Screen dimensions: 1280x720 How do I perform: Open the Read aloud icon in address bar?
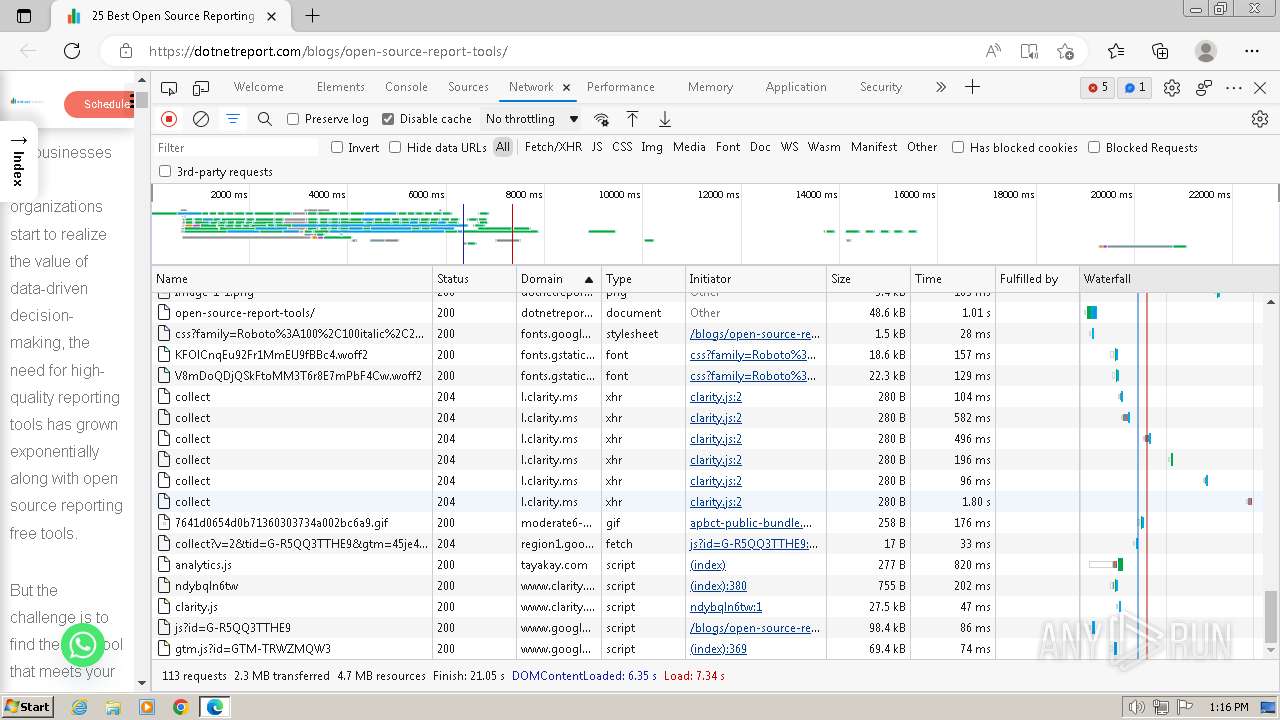pyautogui.click(x=993, y=51)
